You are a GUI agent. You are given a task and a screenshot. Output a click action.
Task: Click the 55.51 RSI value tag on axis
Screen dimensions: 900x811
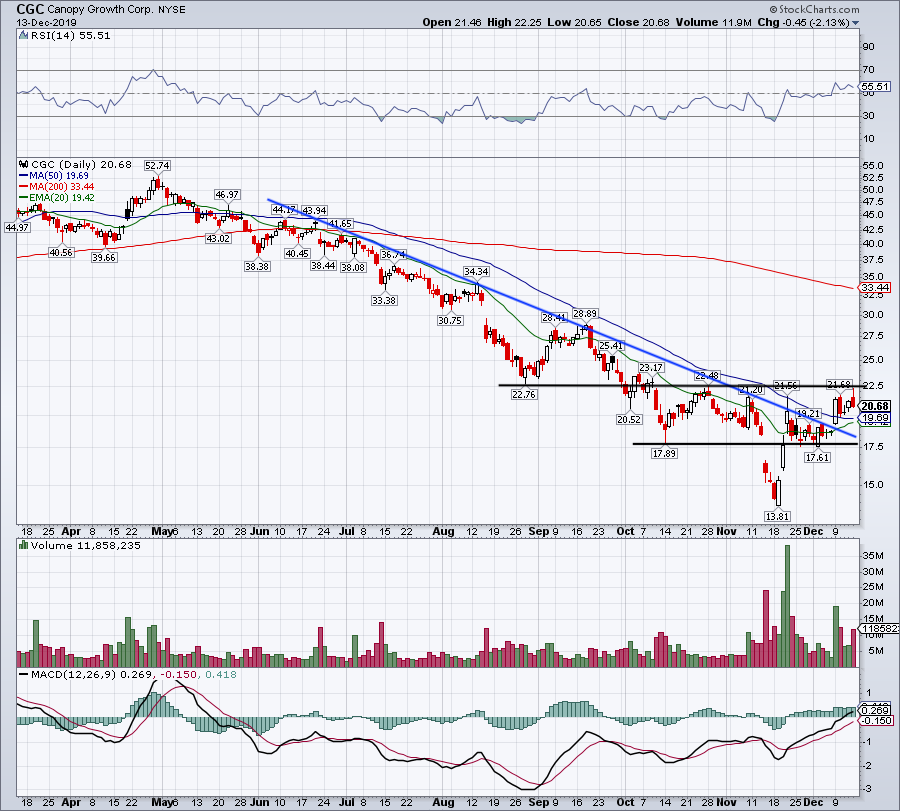875,87
